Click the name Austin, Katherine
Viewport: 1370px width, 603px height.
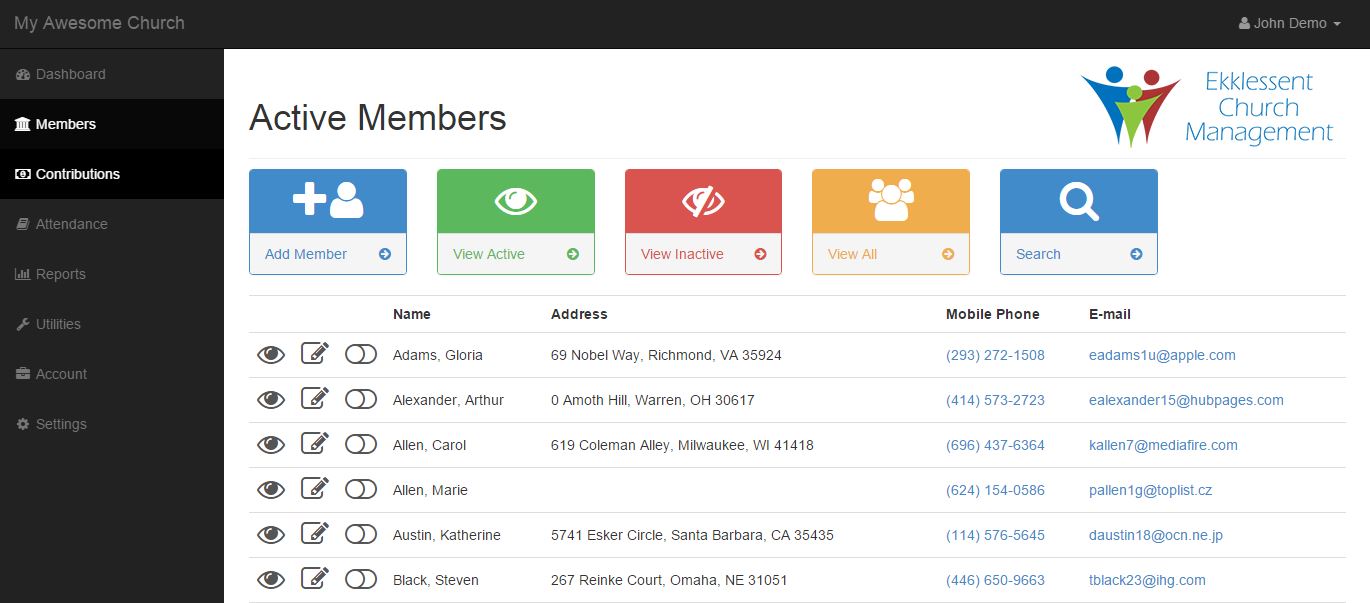pos(447,535)
